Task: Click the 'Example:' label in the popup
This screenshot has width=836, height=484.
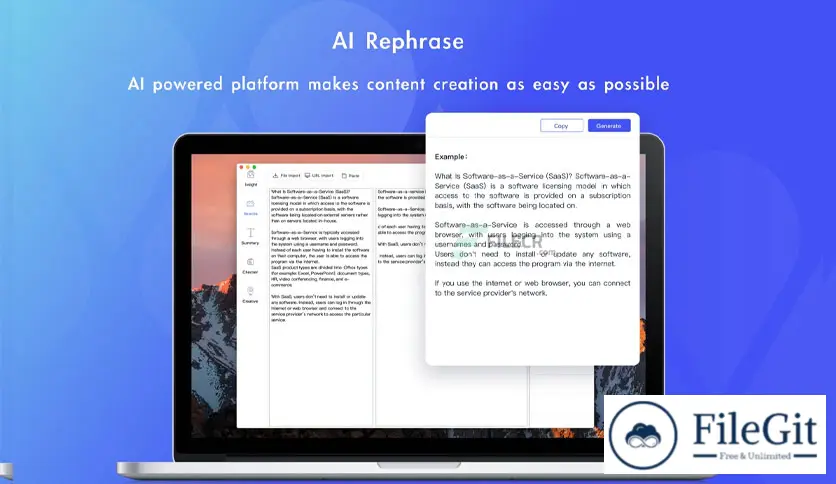Action: (x=451, y=157)
